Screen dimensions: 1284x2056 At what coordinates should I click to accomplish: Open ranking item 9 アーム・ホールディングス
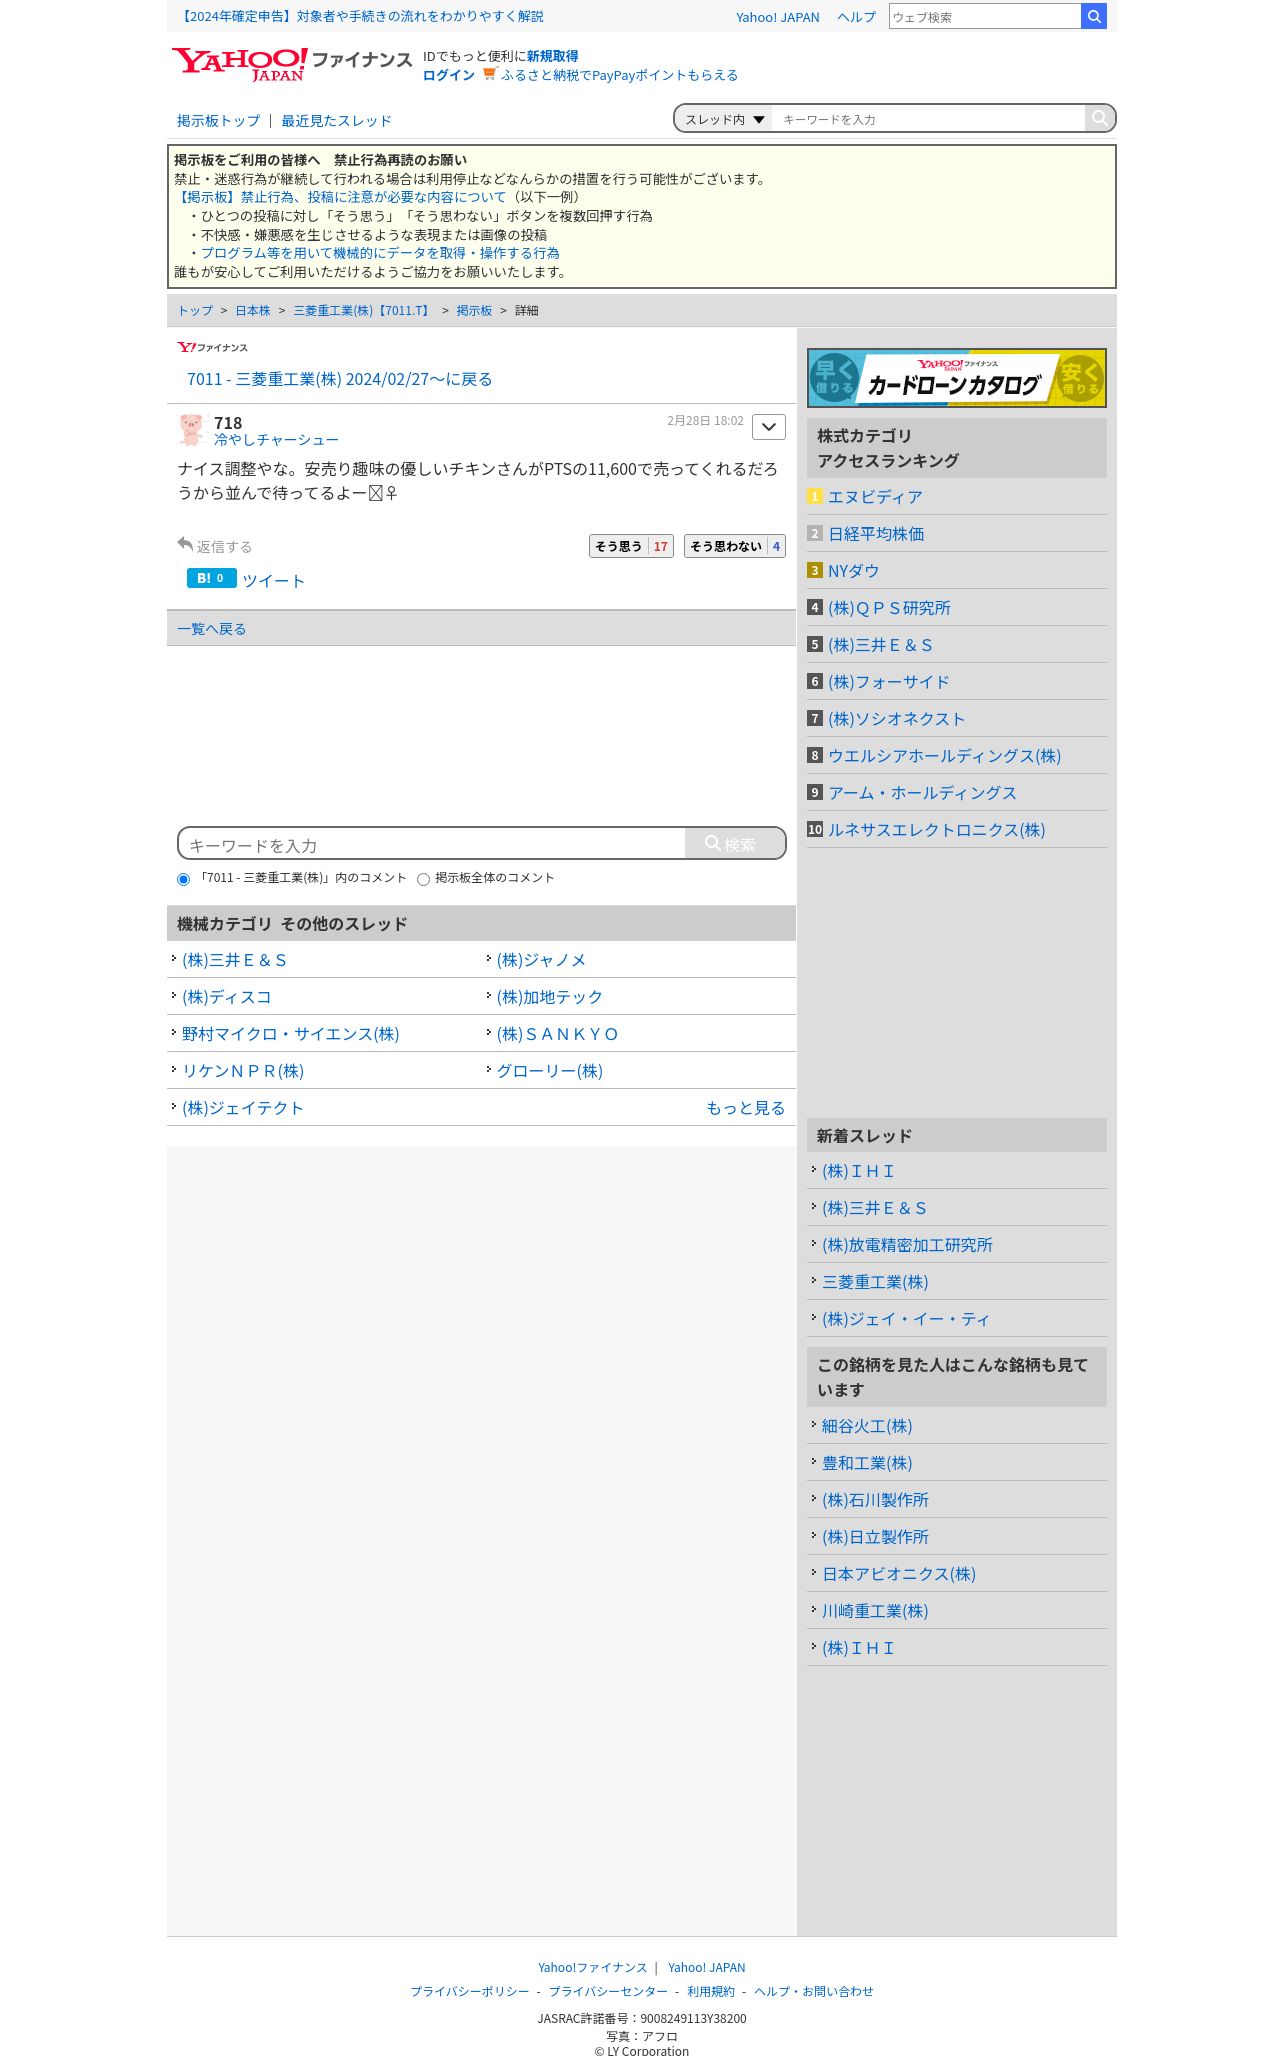pos(922,793)
